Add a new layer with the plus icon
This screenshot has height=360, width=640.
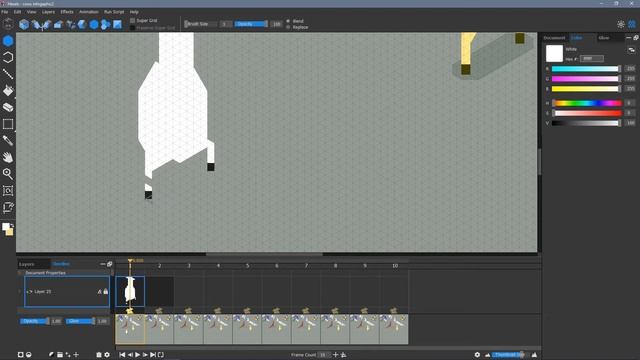[x=76, y=355]
